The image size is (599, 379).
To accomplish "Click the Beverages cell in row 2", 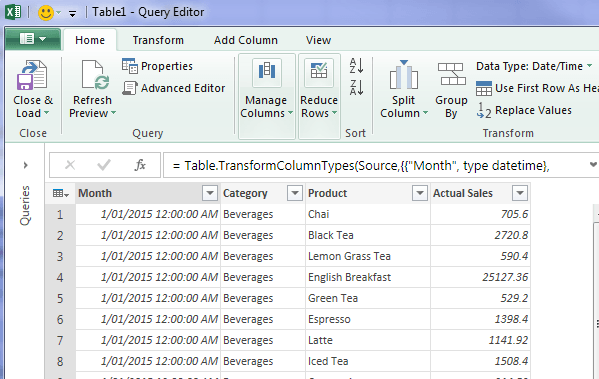I will pos(263,235).
